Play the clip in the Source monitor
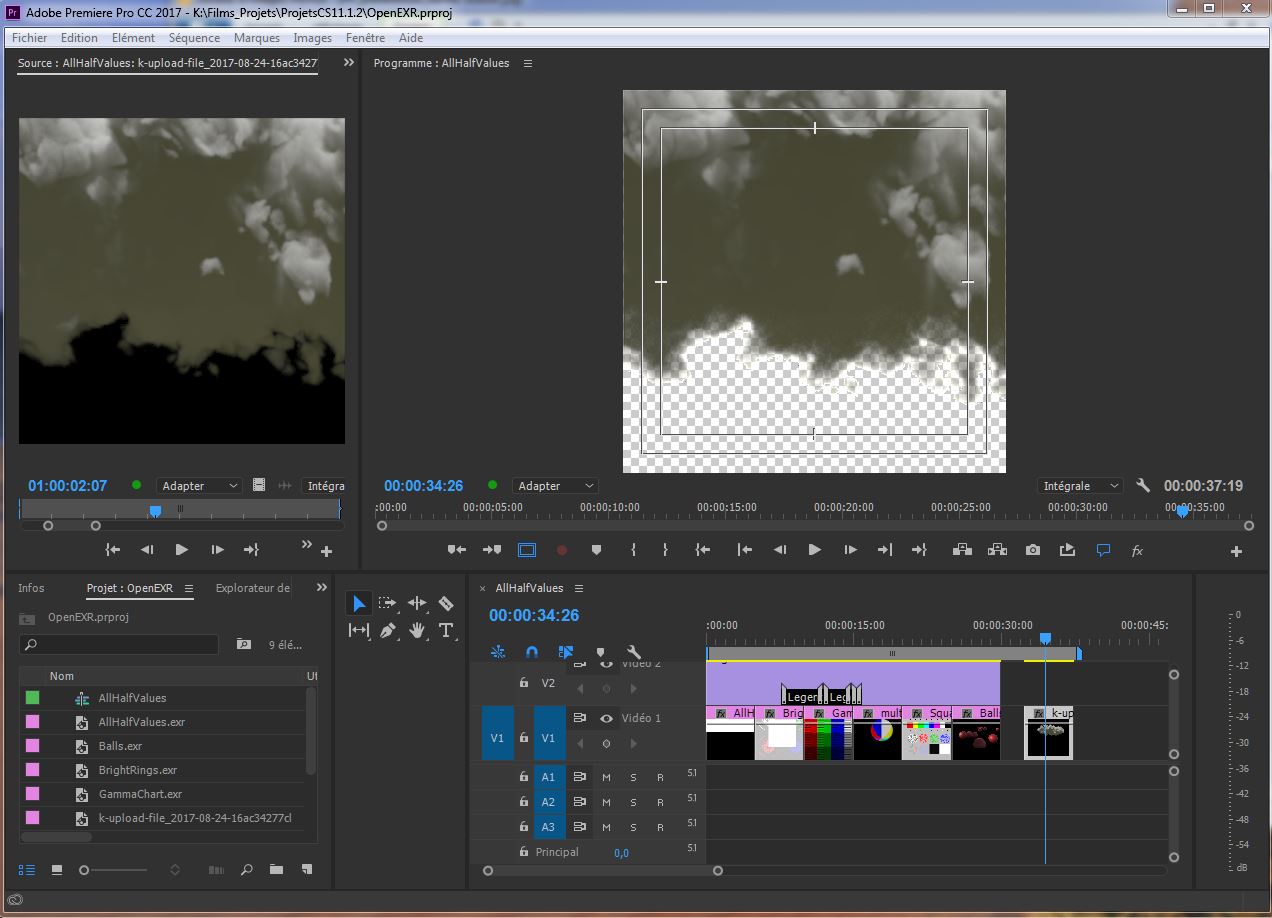The height and width of the screenshot is (918, 1272). coord(182,549)
